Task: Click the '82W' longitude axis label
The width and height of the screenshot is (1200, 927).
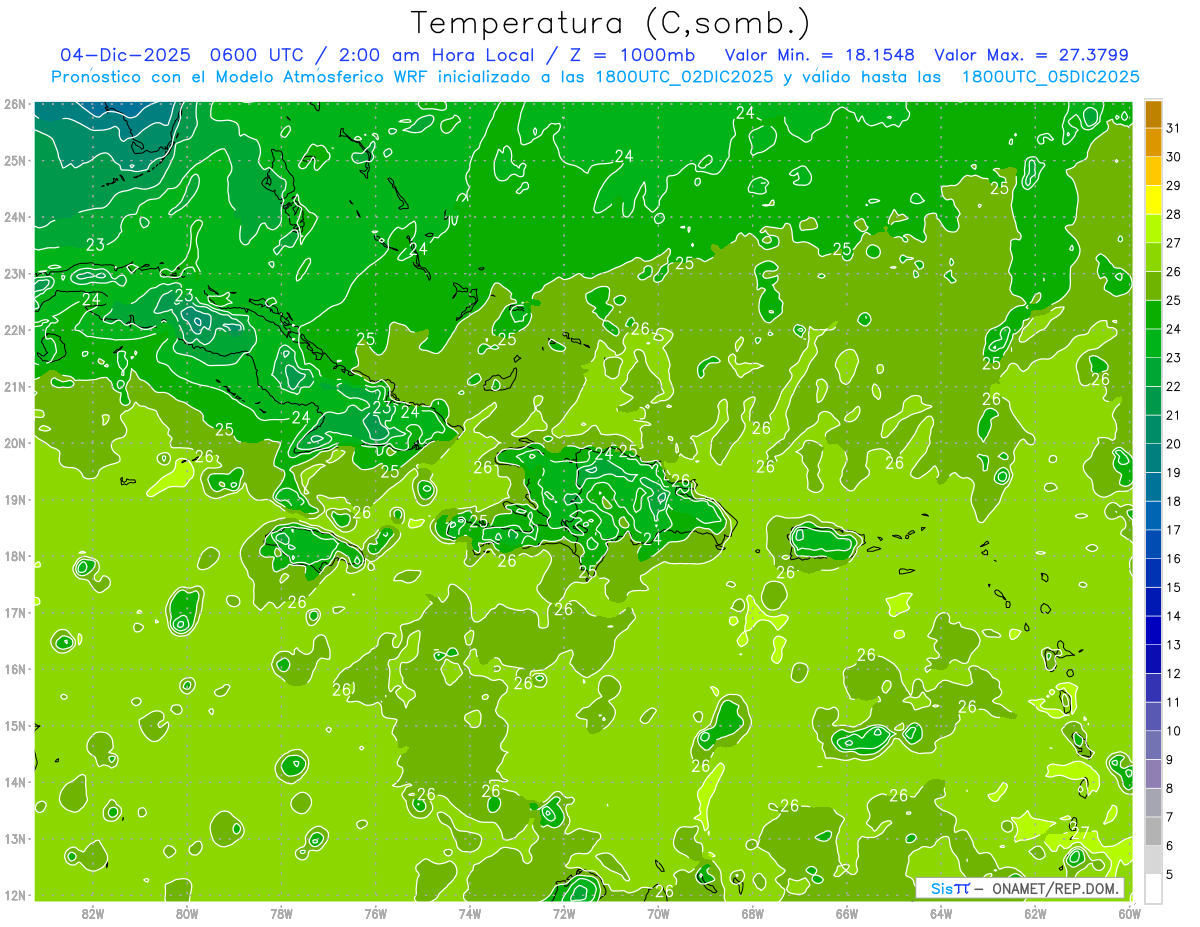Action: coord(93,913)
